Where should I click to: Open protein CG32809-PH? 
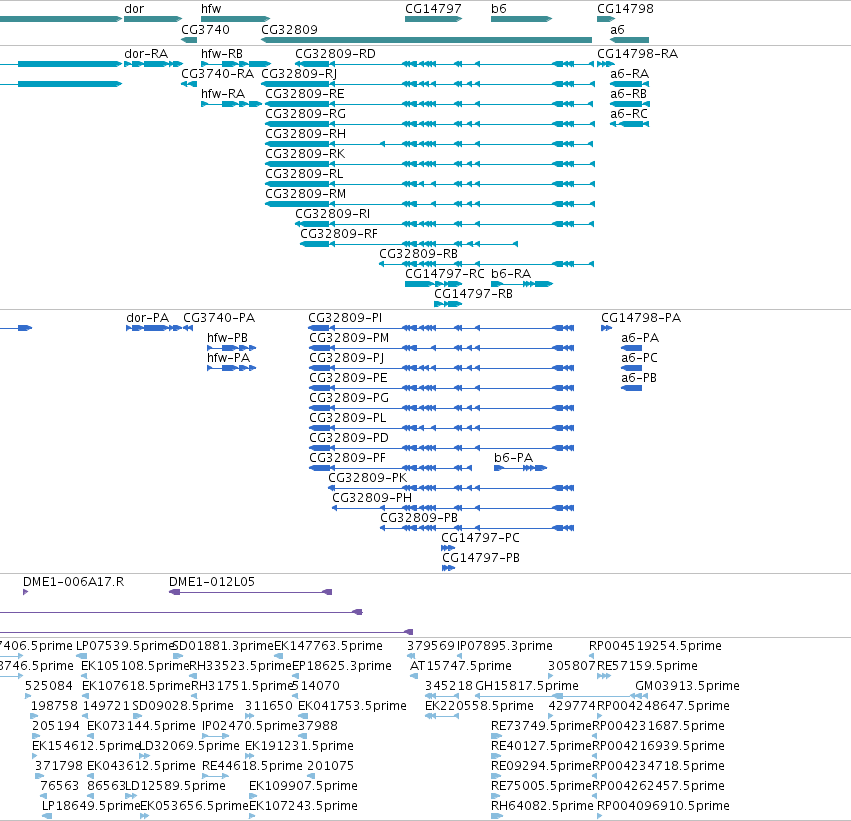[372, 498]
